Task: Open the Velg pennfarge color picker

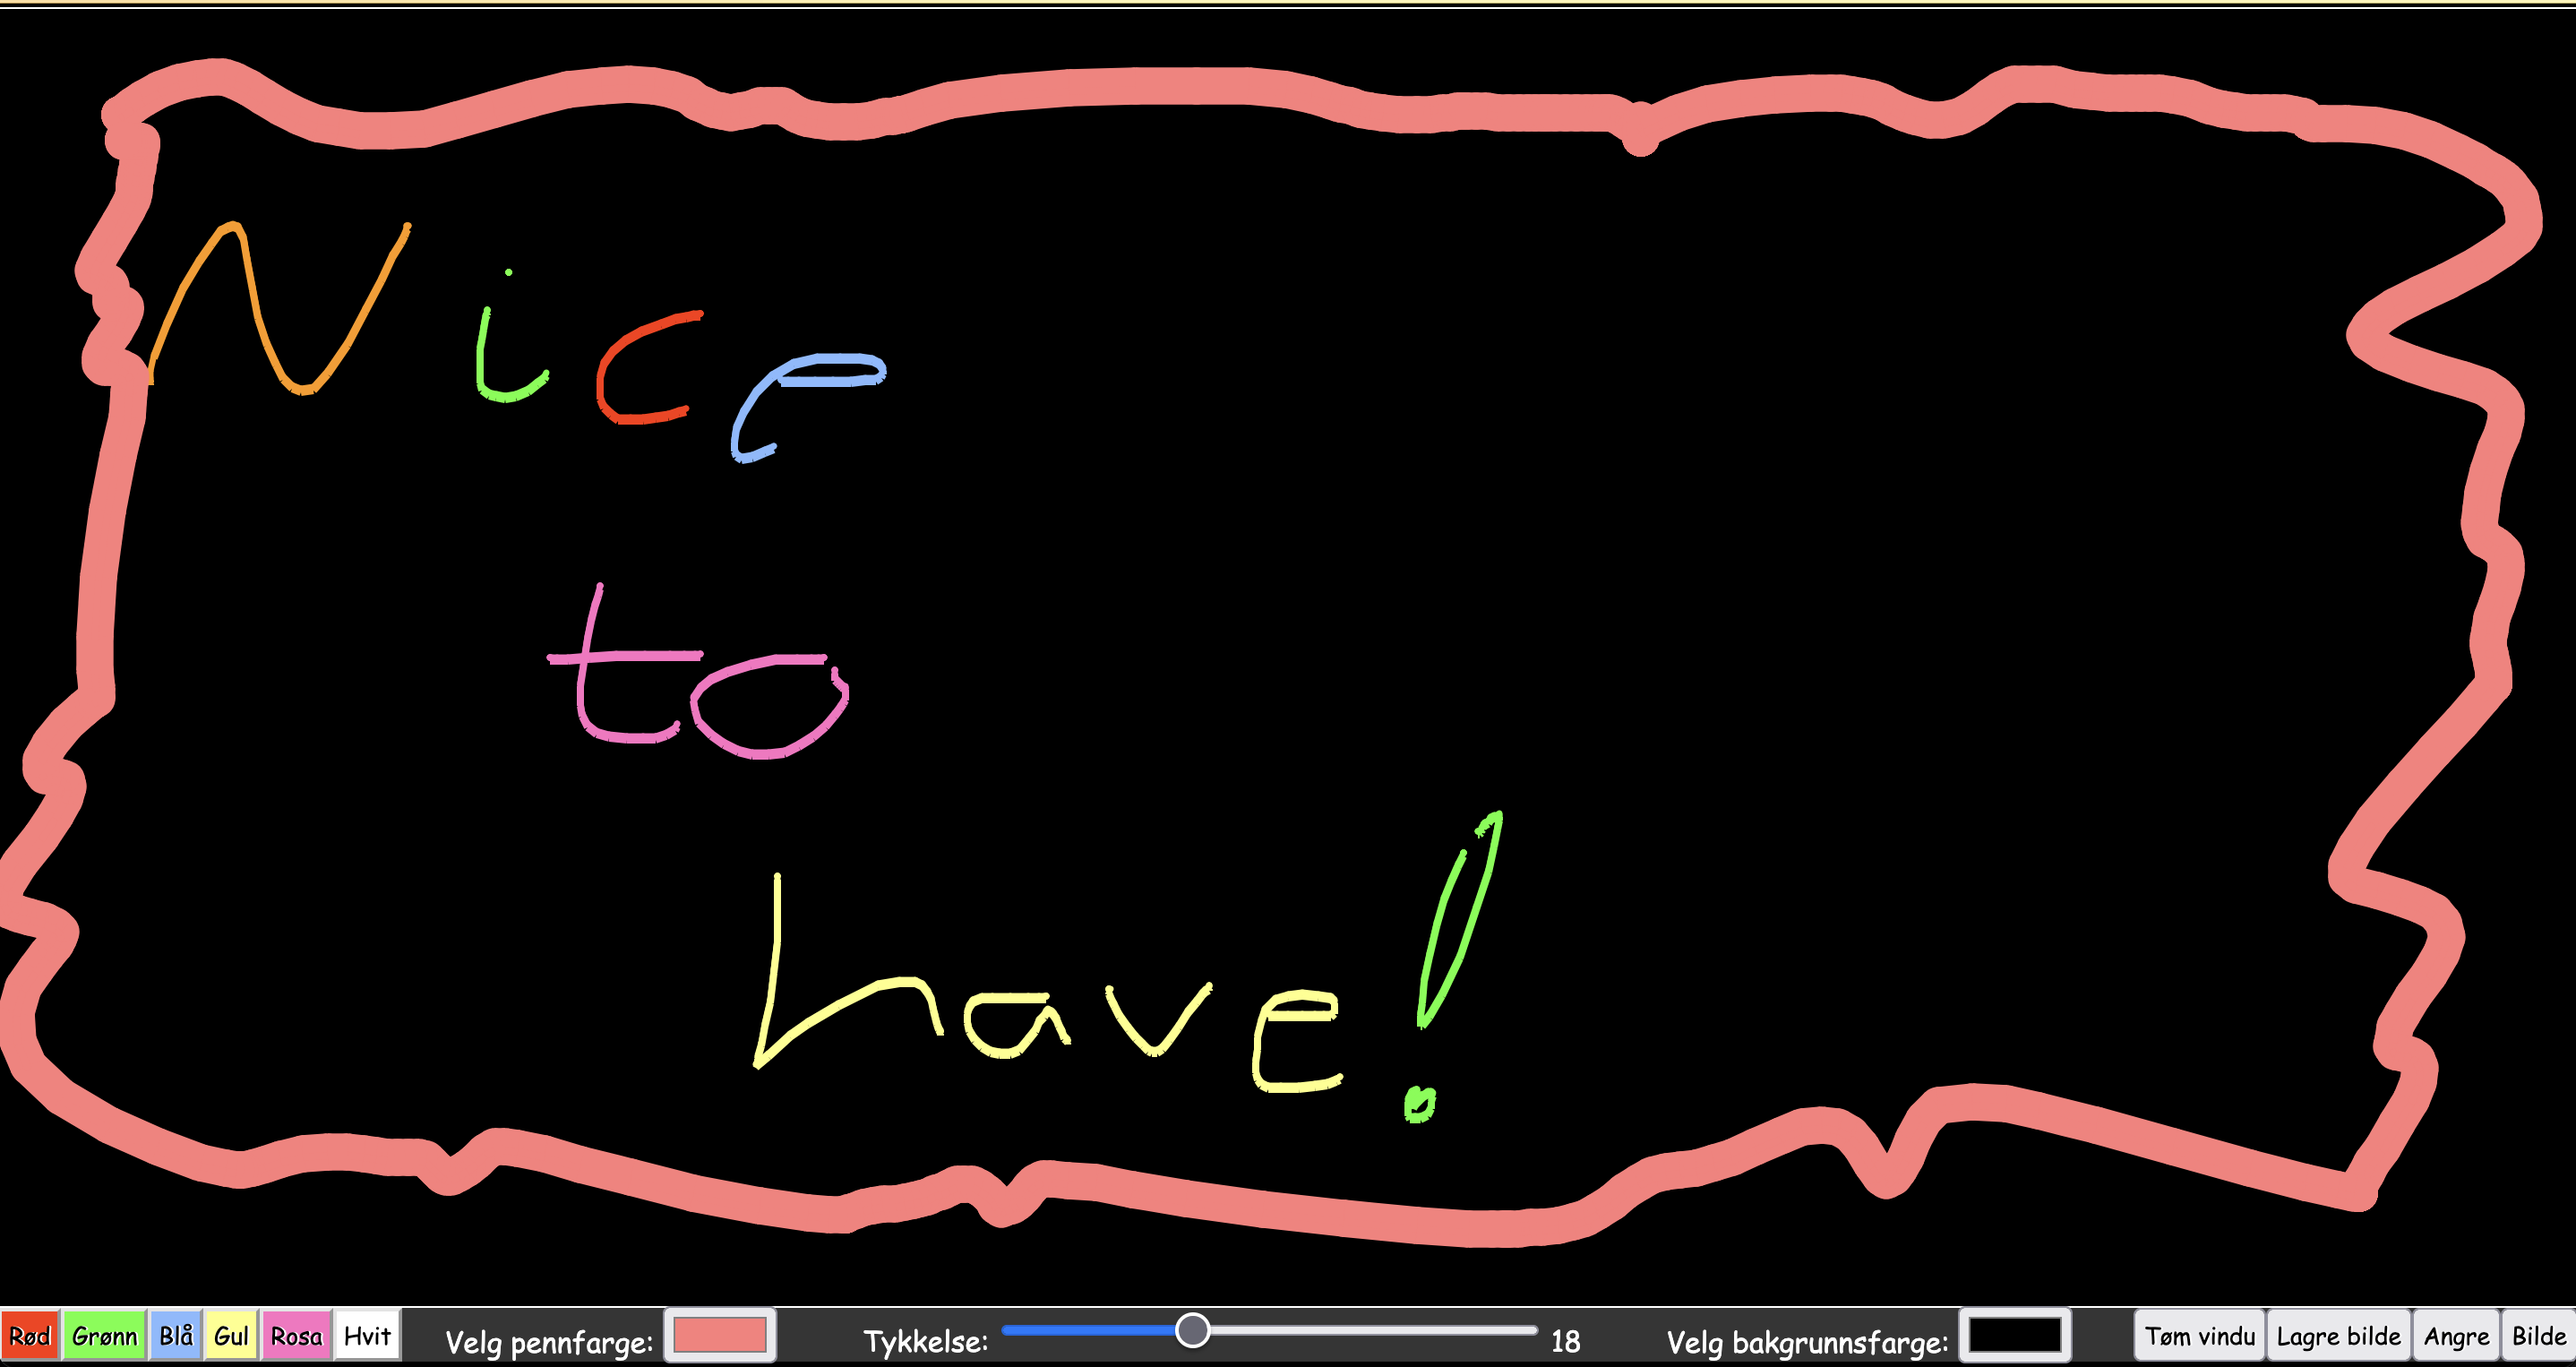Action: tap(720, 1335)
